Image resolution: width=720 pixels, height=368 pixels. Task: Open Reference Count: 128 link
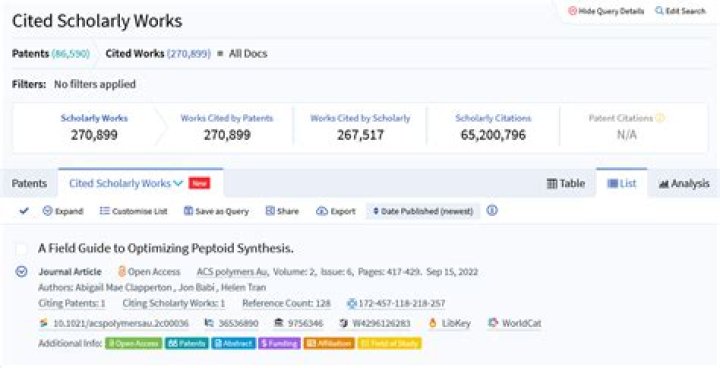pos(286,303)
